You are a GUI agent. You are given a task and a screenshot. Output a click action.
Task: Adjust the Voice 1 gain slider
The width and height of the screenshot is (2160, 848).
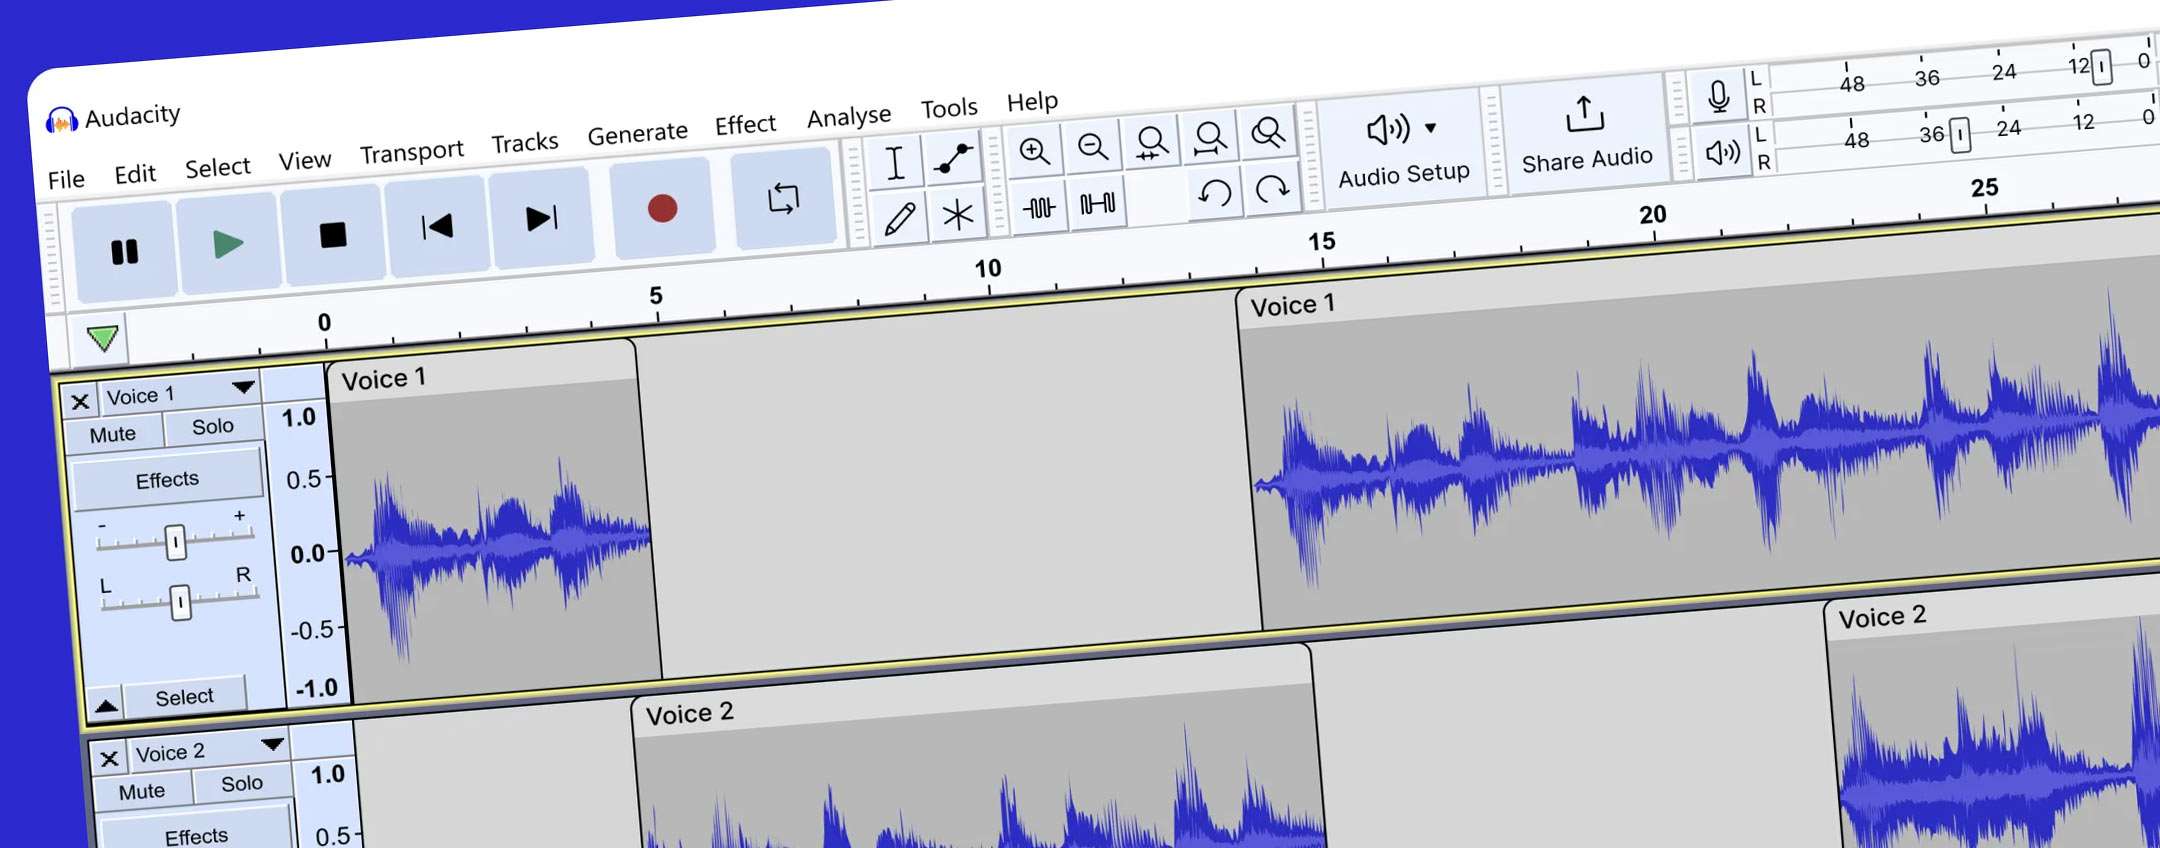tap(175, 542)
